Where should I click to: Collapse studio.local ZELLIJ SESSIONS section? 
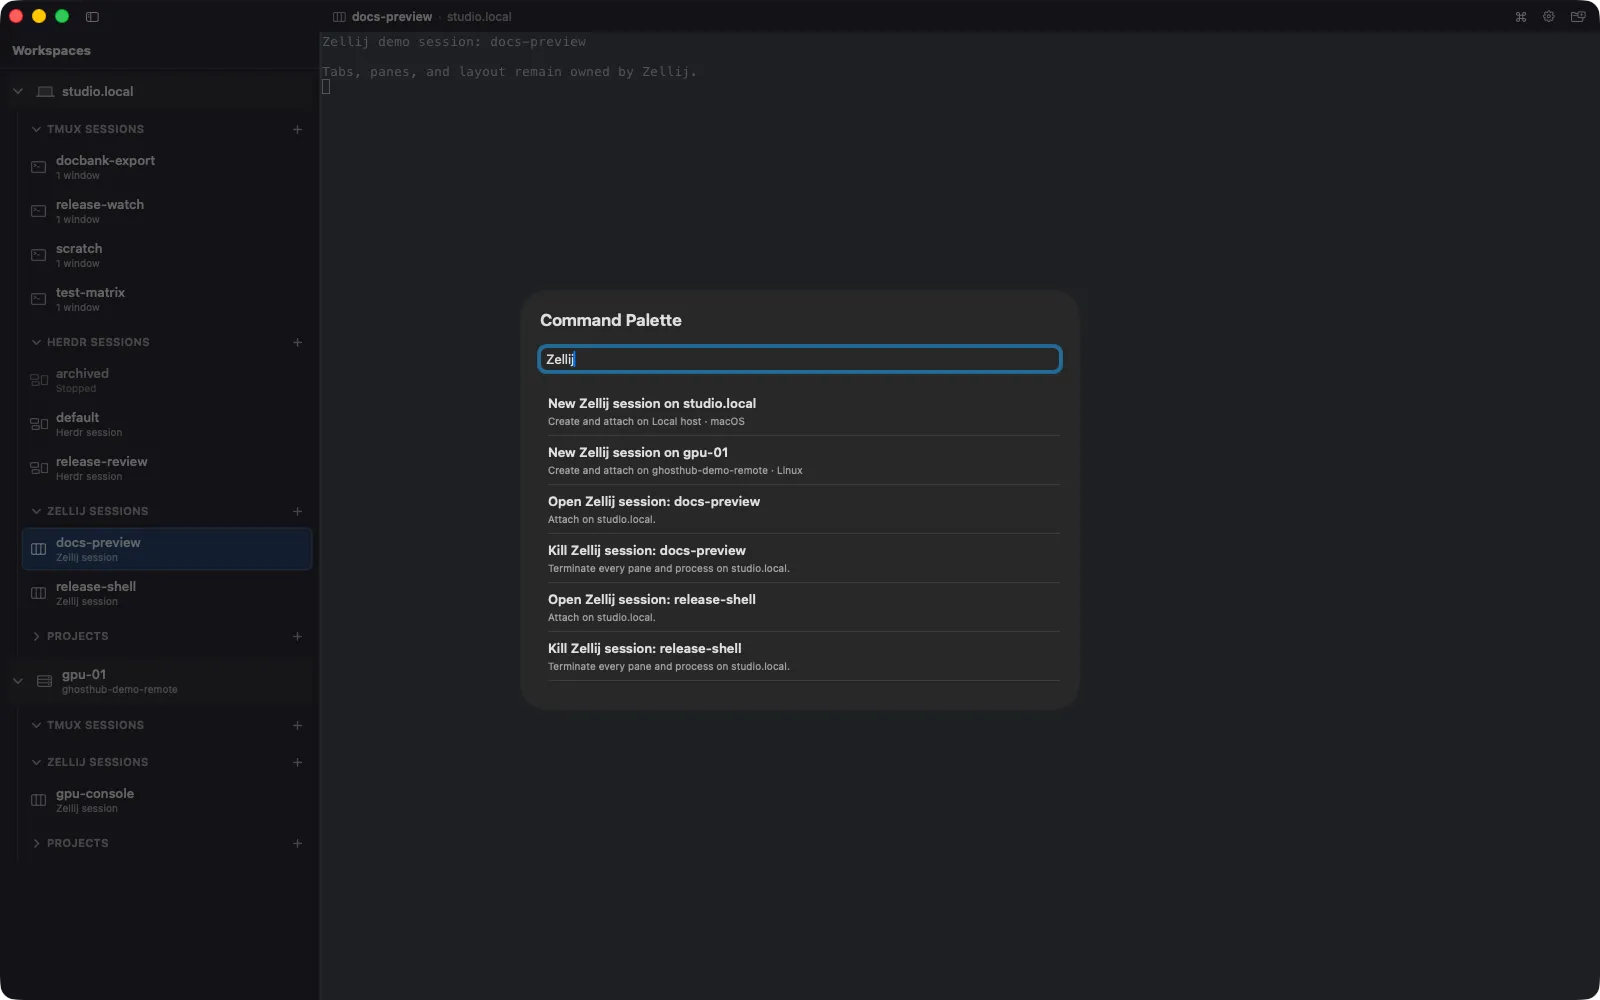tap(36, 511)
